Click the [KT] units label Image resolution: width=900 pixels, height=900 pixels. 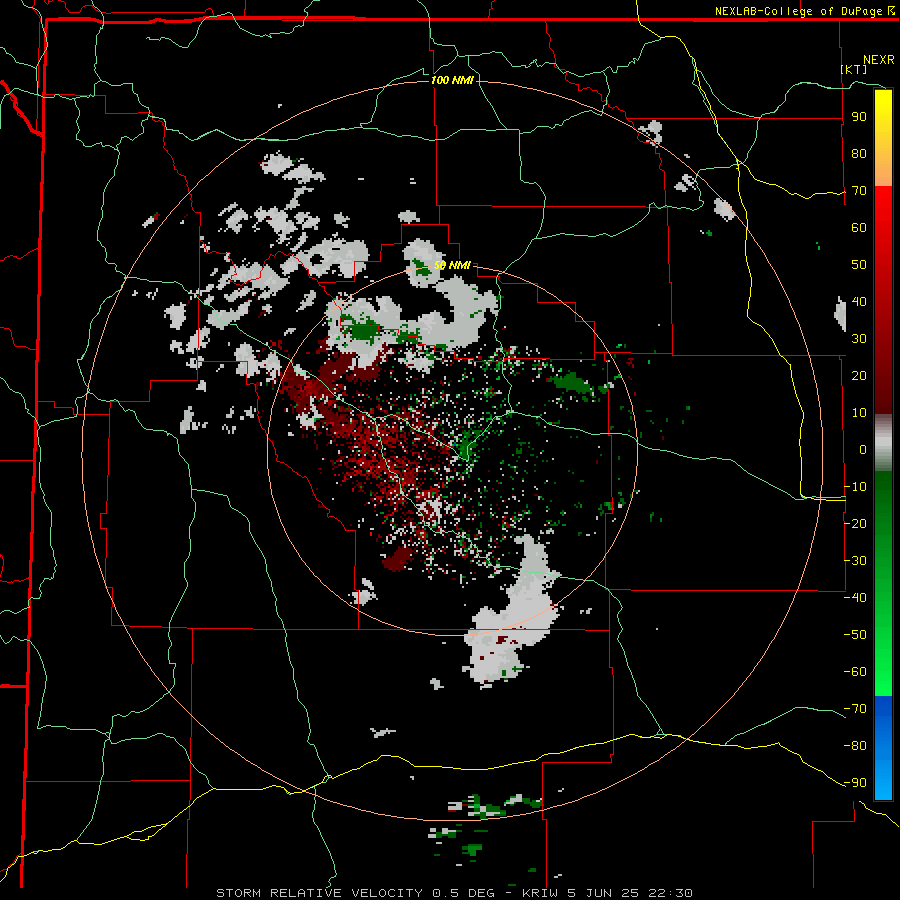click(x=854, y=69)
